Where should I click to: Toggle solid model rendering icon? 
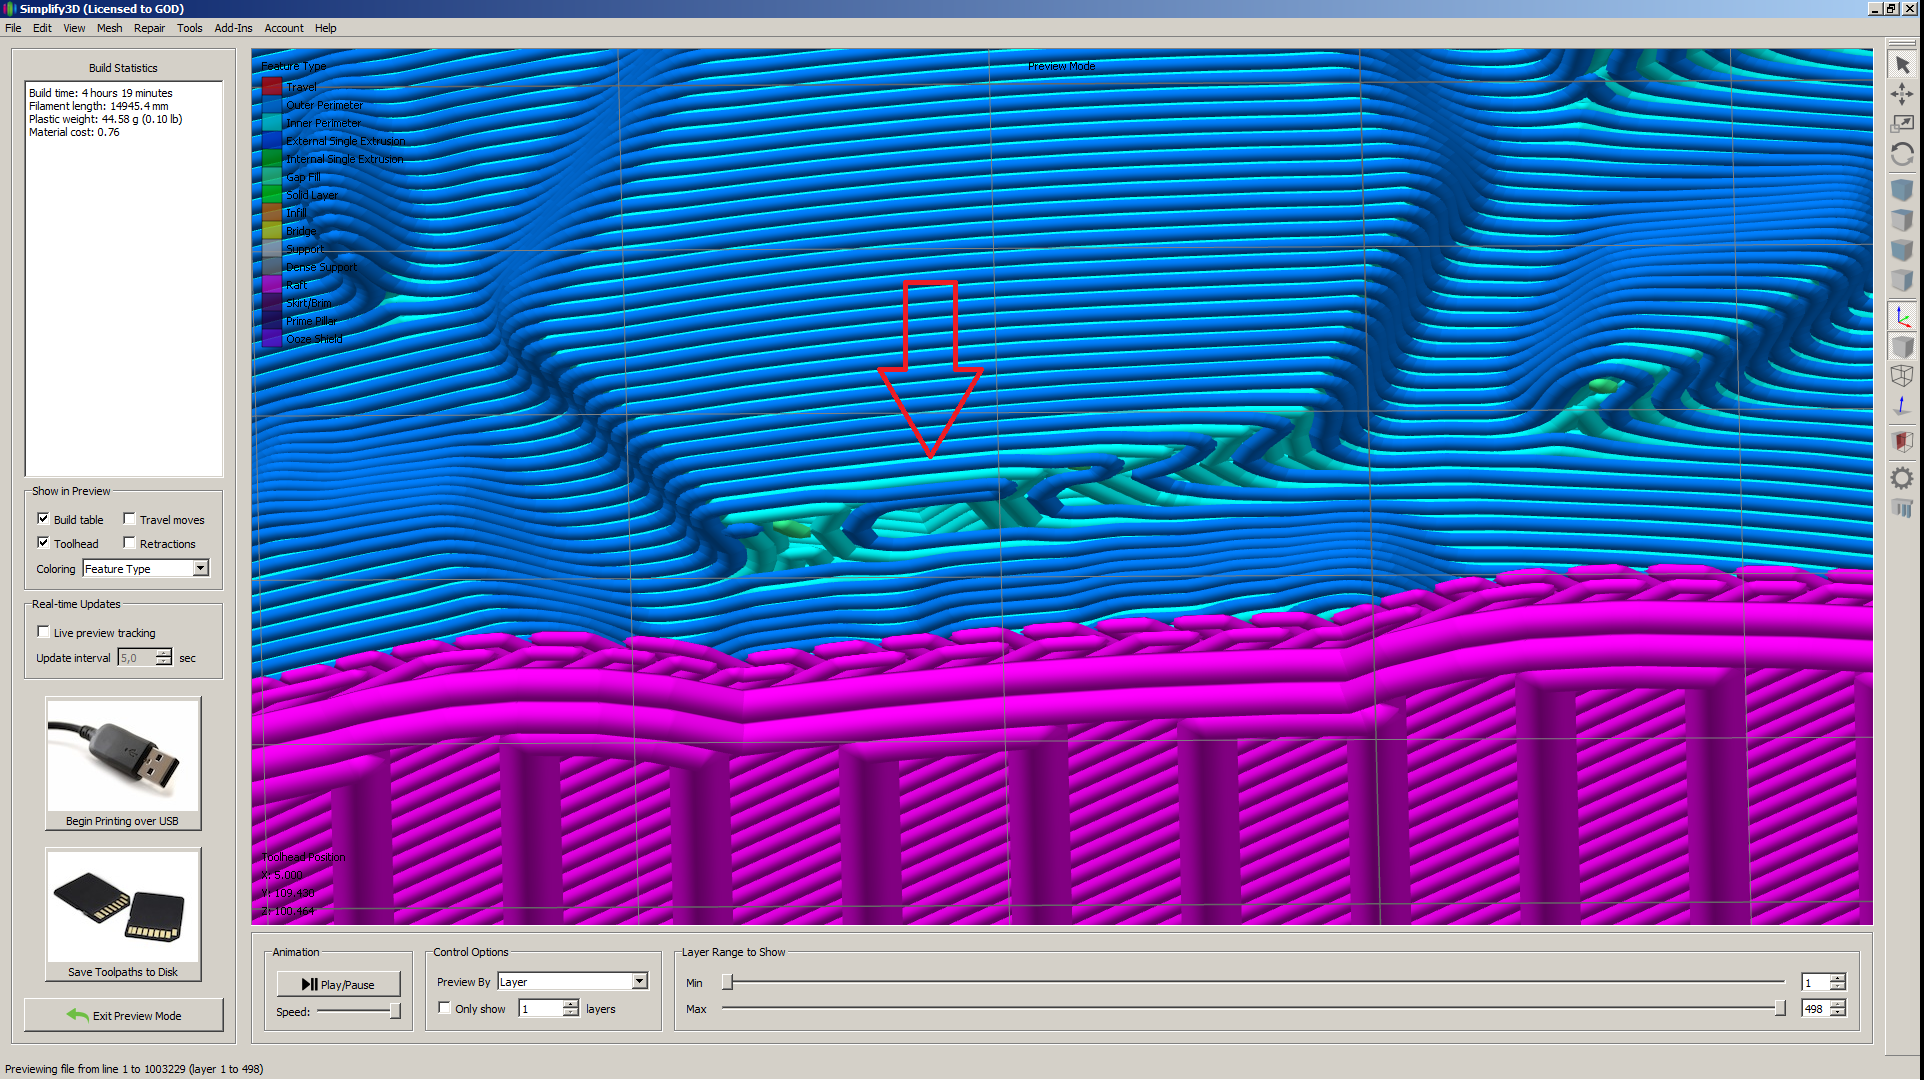(1902, 347)
